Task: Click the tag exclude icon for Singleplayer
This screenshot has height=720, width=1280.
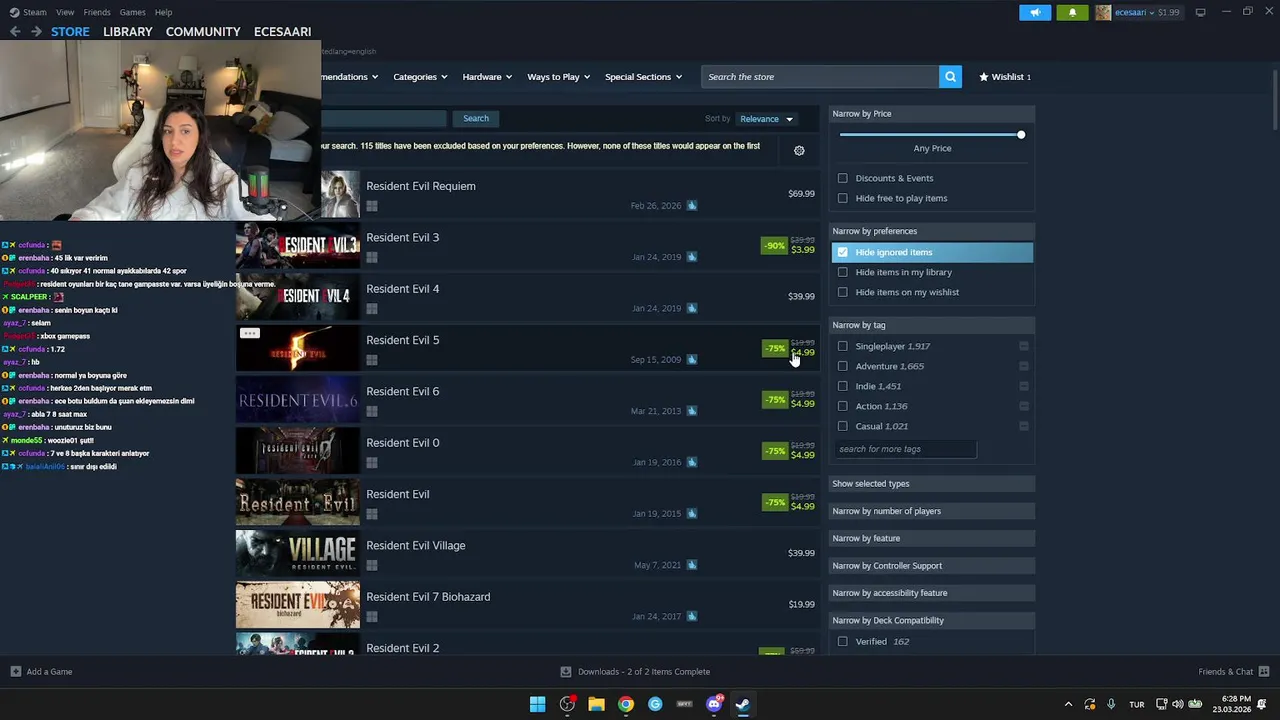Action: pyautogui.click(x=1023, y=346)
